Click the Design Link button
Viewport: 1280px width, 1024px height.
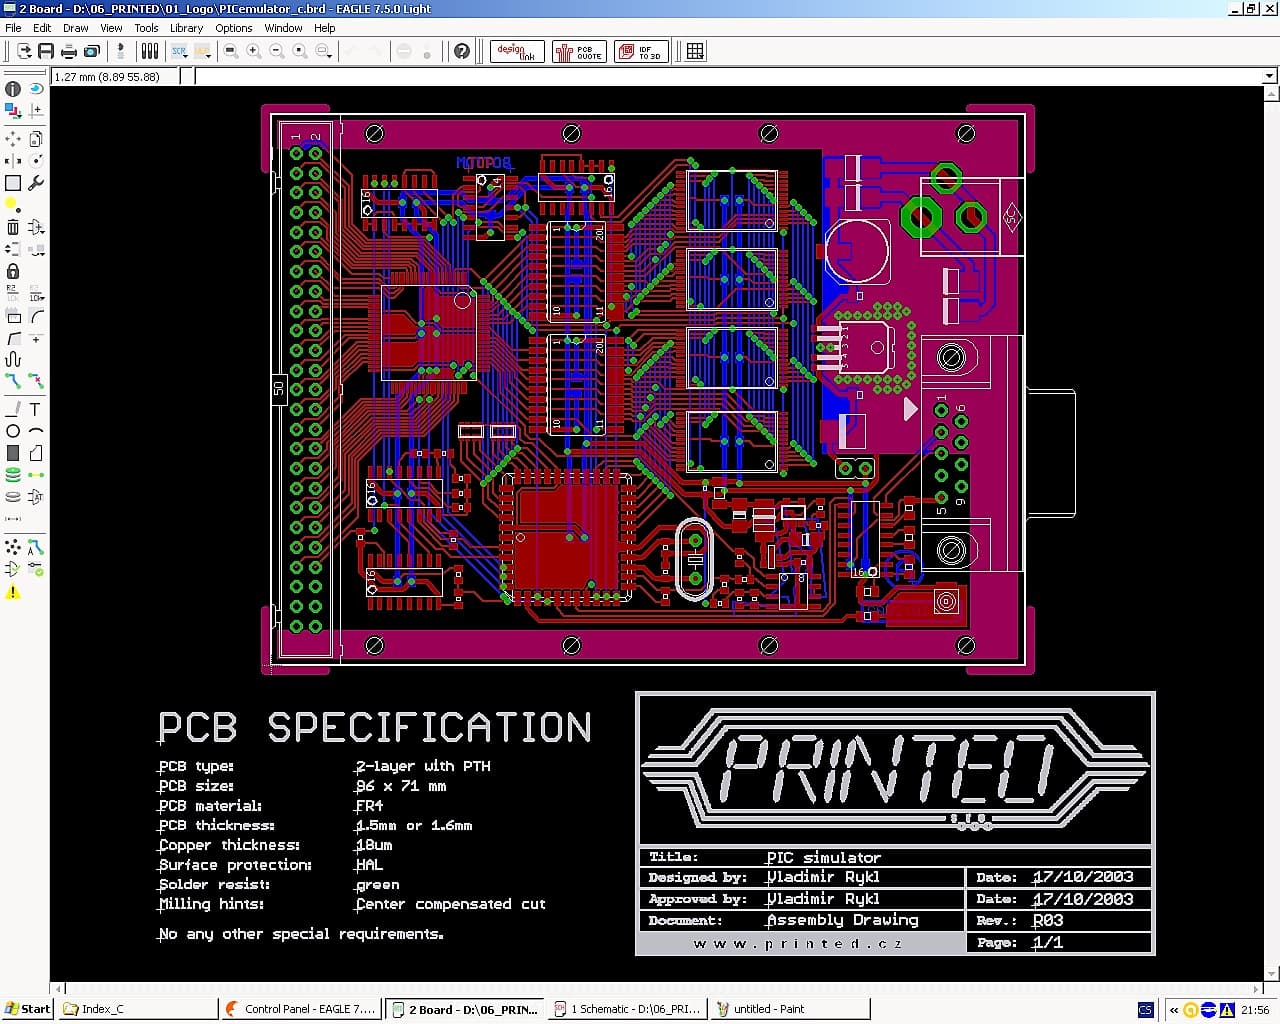517,51
